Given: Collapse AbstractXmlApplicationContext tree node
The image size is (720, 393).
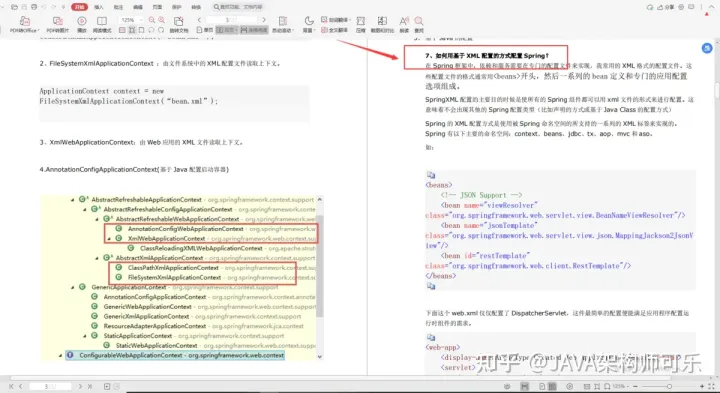Looking at the screenshot, I should [x=97, y=258].
